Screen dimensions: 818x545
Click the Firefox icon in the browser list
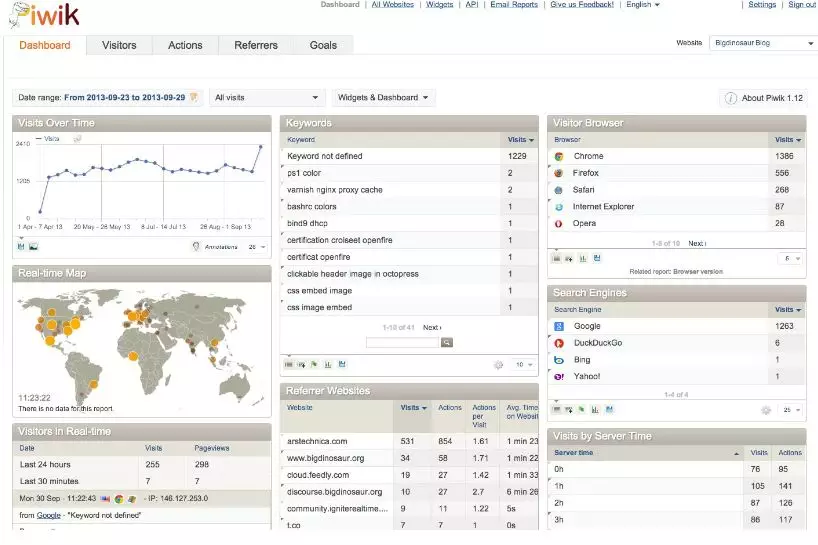(559, 173)
